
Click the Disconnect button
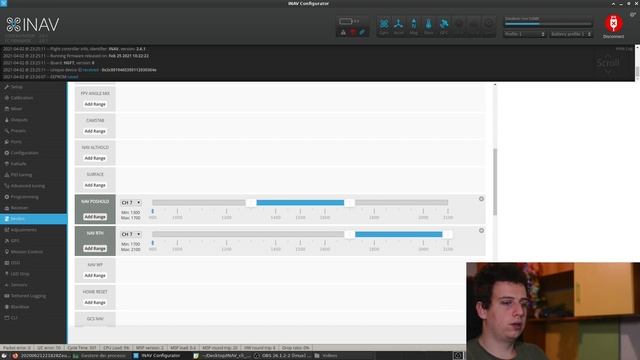click(613, 27)
